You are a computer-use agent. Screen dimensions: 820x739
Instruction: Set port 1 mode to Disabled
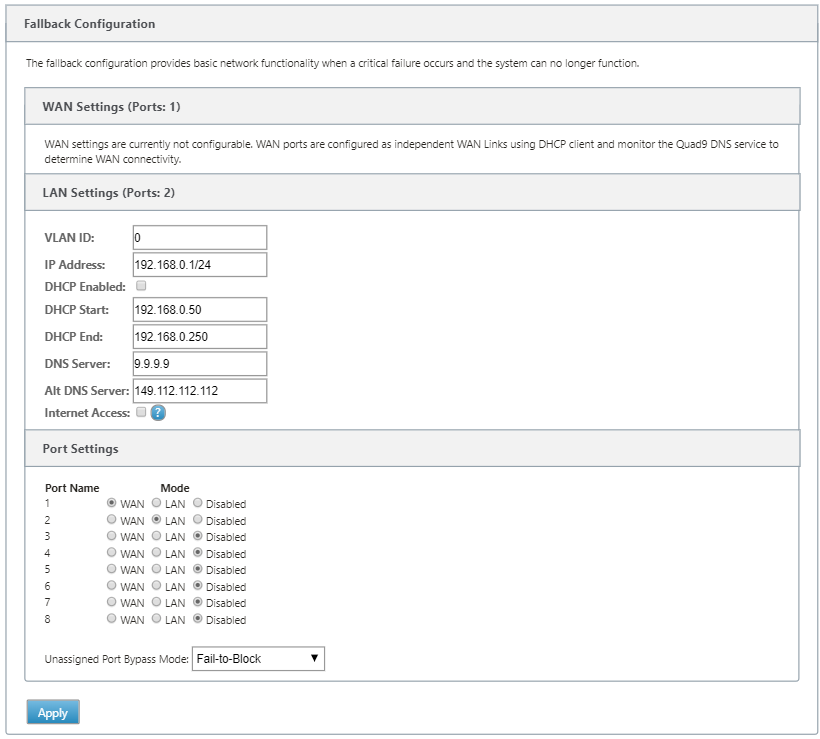(198, 503)
